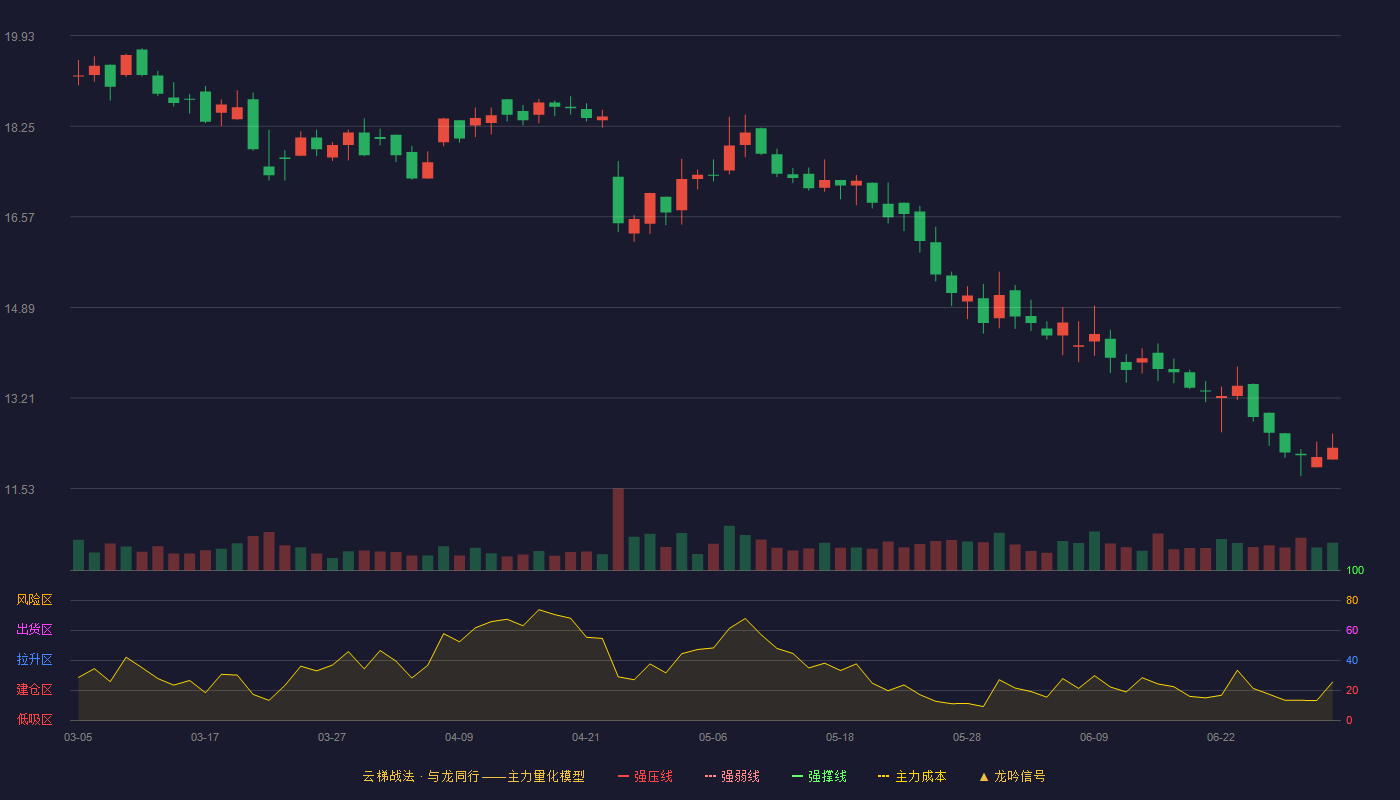Click the 06-22 date axis label
1400x800 pixels.
pos(1221,737)
